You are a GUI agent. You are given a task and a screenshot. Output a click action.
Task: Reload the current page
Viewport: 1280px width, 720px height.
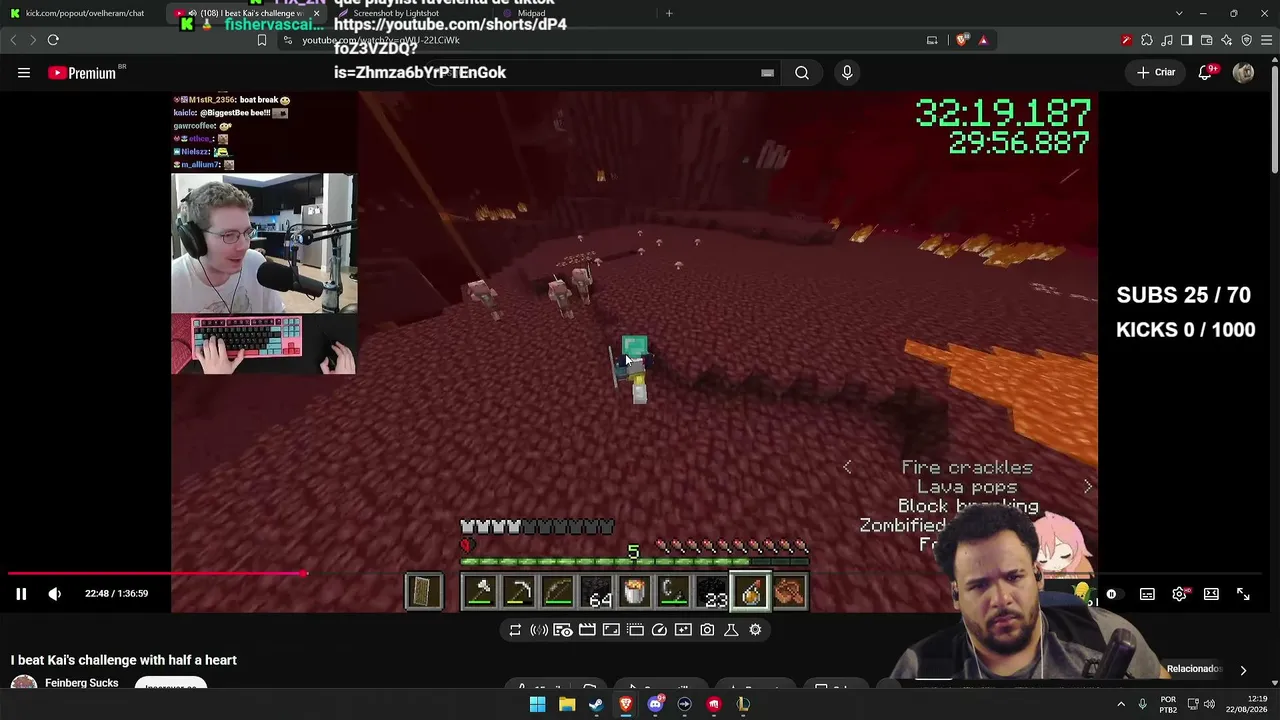coord(53,40)
